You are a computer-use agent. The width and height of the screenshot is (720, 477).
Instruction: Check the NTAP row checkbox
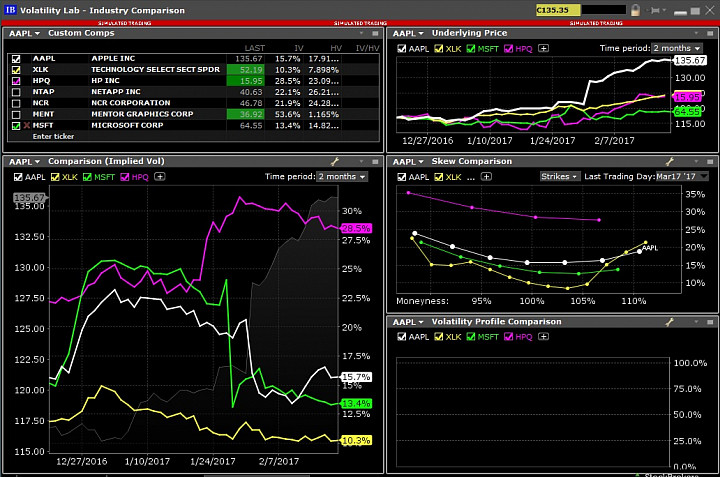tap(16, 92)
